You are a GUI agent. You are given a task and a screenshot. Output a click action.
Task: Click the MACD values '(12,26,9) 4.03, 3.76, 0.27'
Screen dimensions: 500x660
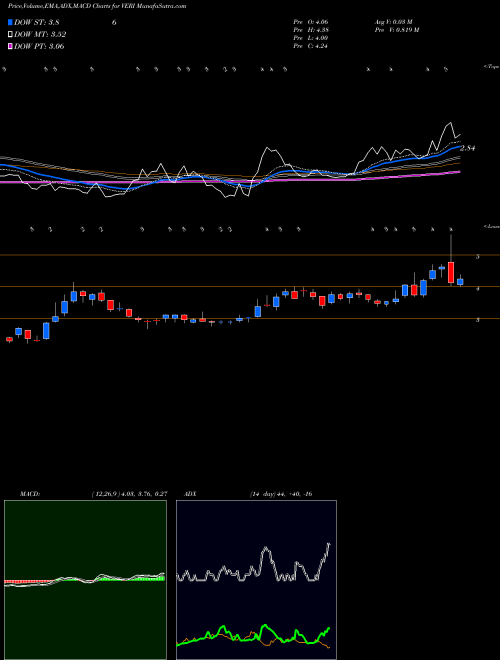129,494
